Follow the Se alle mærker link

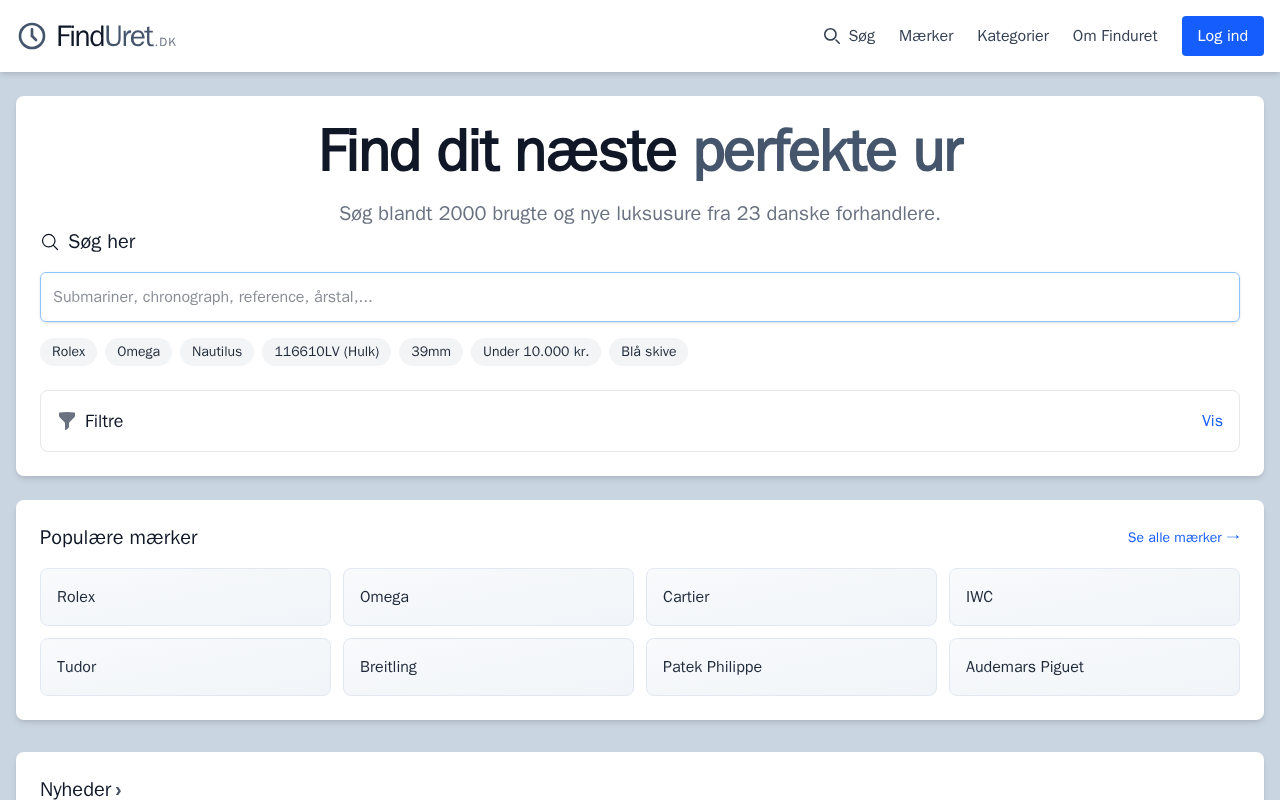coord(1183,537)
